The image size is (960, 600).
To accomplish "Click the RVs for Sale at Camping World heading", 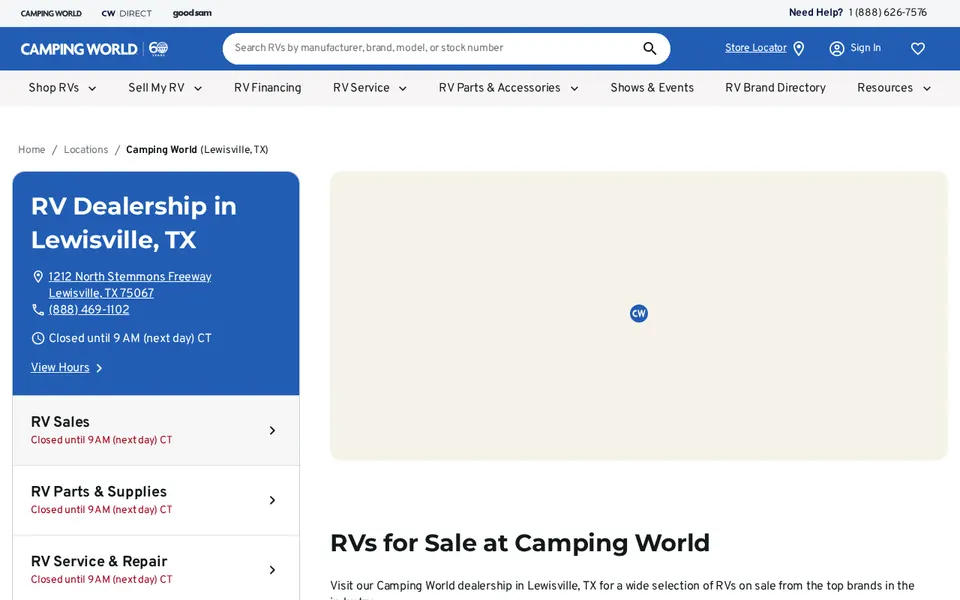I will 520,543.
